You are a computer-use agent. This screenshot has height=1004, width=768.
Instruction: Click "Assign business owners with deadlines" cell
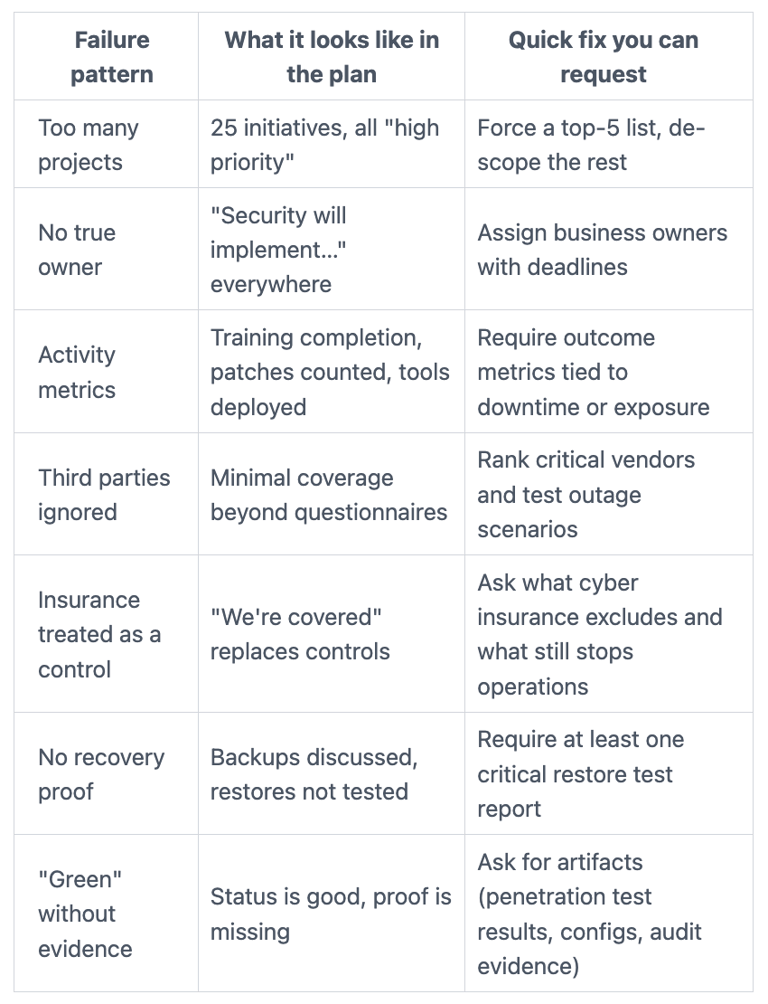[602, 250]
